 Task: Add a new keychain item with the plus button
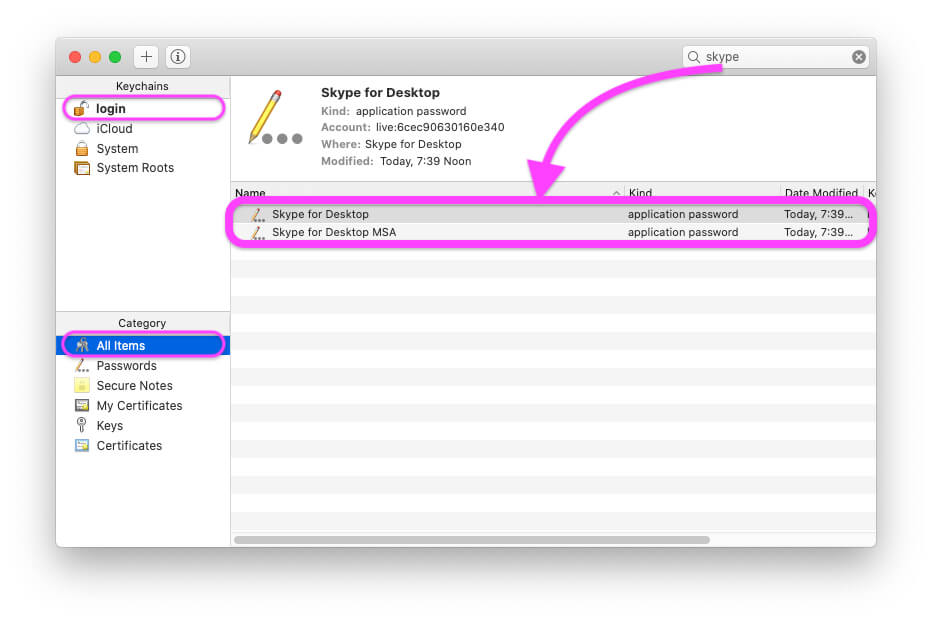point(148,56)
